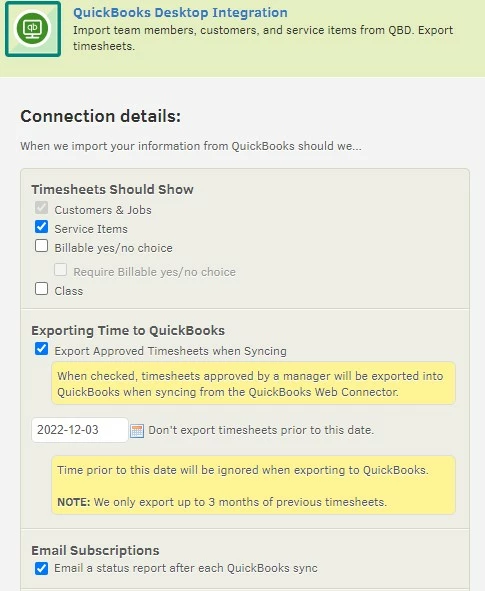Screen dimensions: 485x591
Task: Click into the 2022-12-03 date field
Action: (80, 430)
